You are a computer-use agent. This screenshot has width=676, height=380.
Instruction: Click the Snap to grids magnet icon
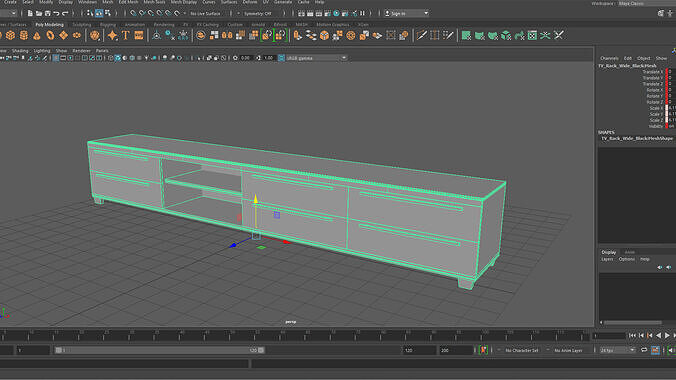click(x=133, y=13)
